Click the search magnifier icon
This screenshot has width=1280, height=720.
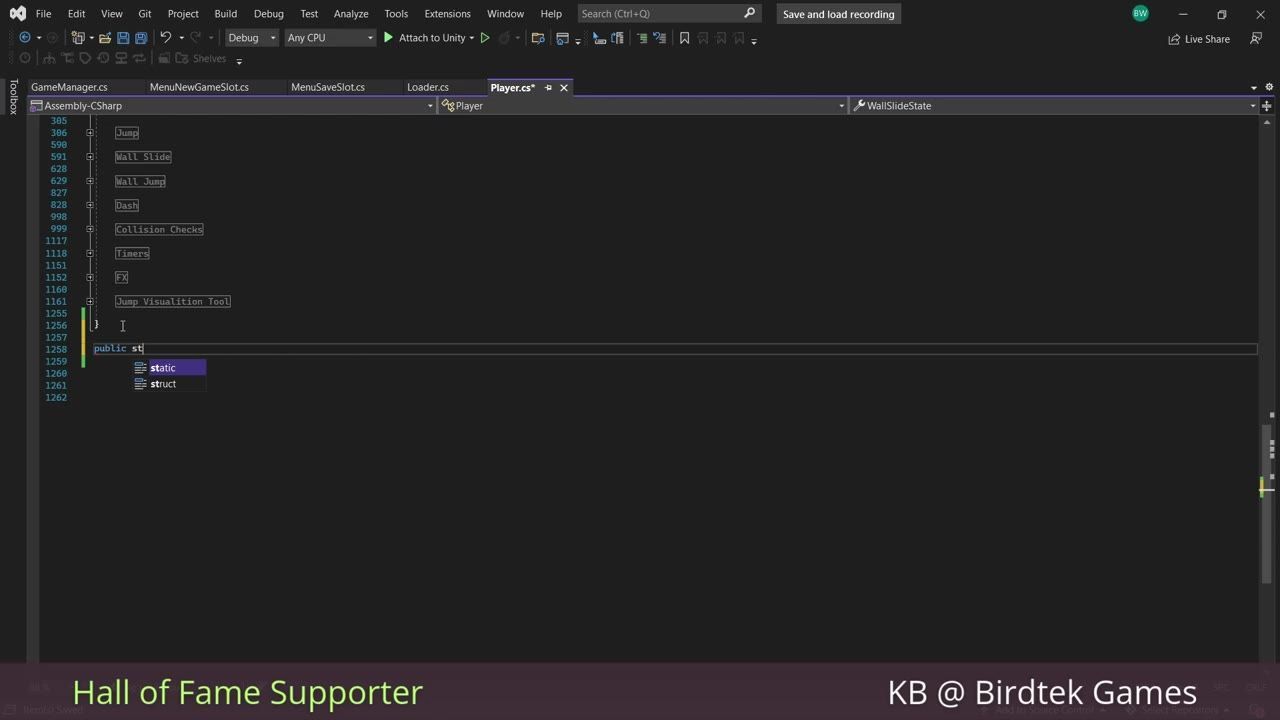click(x=750, y=13)
